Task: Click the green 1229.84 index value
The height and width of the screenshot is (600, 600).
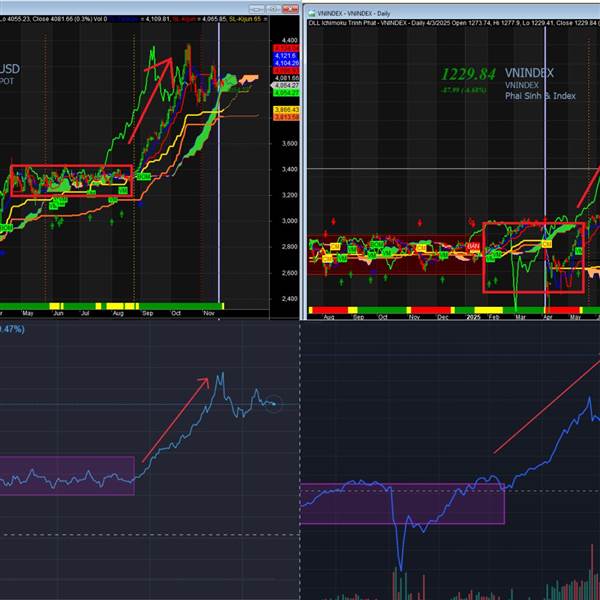Action: point(468,74)
